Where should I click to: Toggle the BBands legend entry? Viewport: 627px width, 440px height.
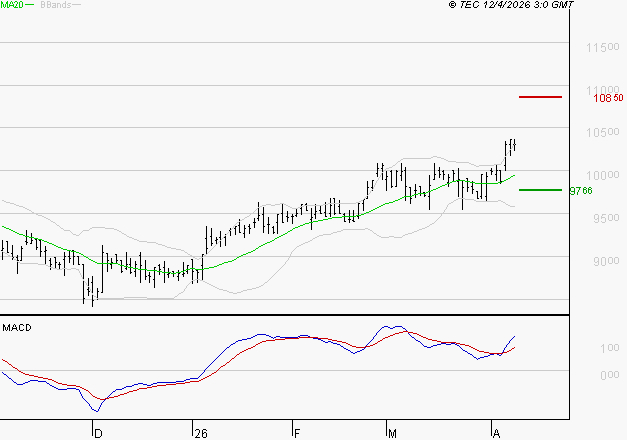click(54, 5)
